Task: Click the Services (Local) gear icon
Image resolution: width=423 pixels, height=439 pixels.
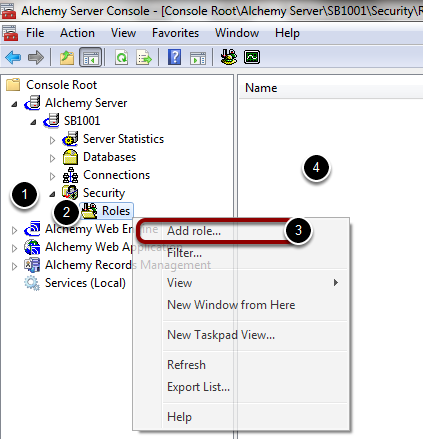Action: pos(32,283)
